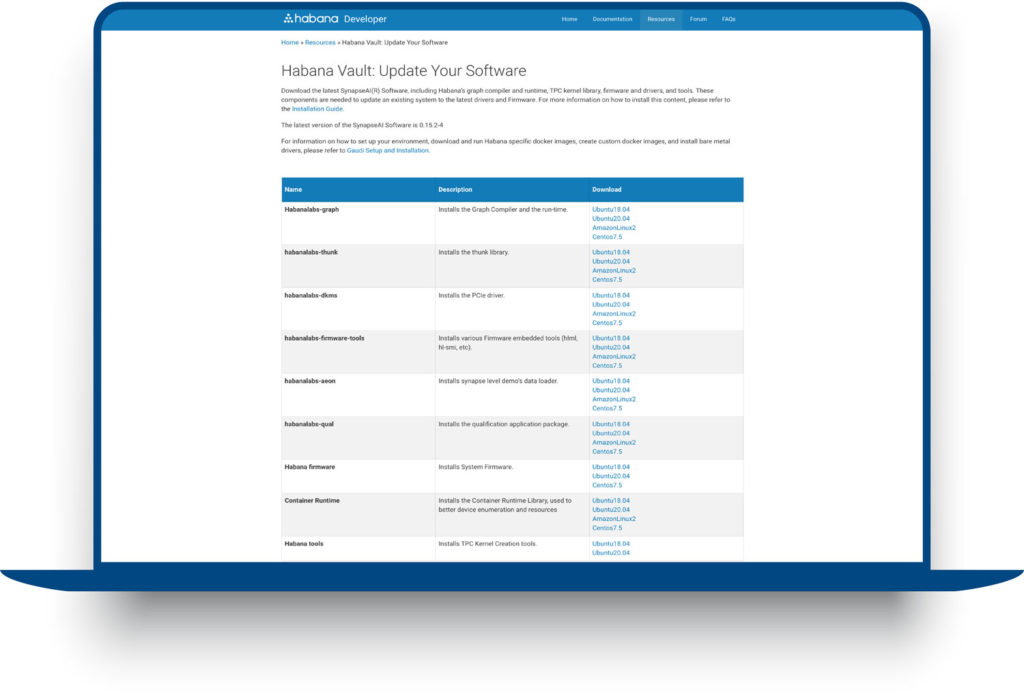Download habanalabs-aeon for Ubuntu18.04
This screenshot has height=699, width=1024.
(611, 381)
